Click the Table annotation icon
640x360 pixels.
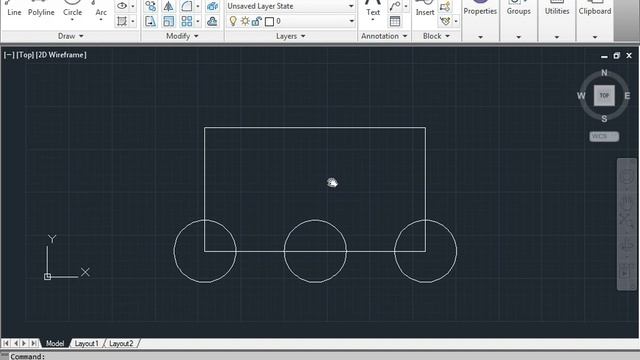click(x=395, y=21)
